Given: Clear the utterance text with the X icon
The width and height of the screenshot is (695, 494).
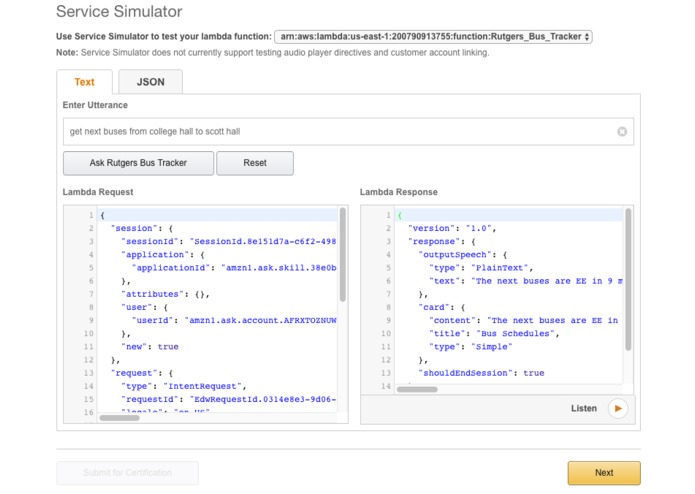Looking at the screenshot, I should pyautogui.click(x=622, y=131).
